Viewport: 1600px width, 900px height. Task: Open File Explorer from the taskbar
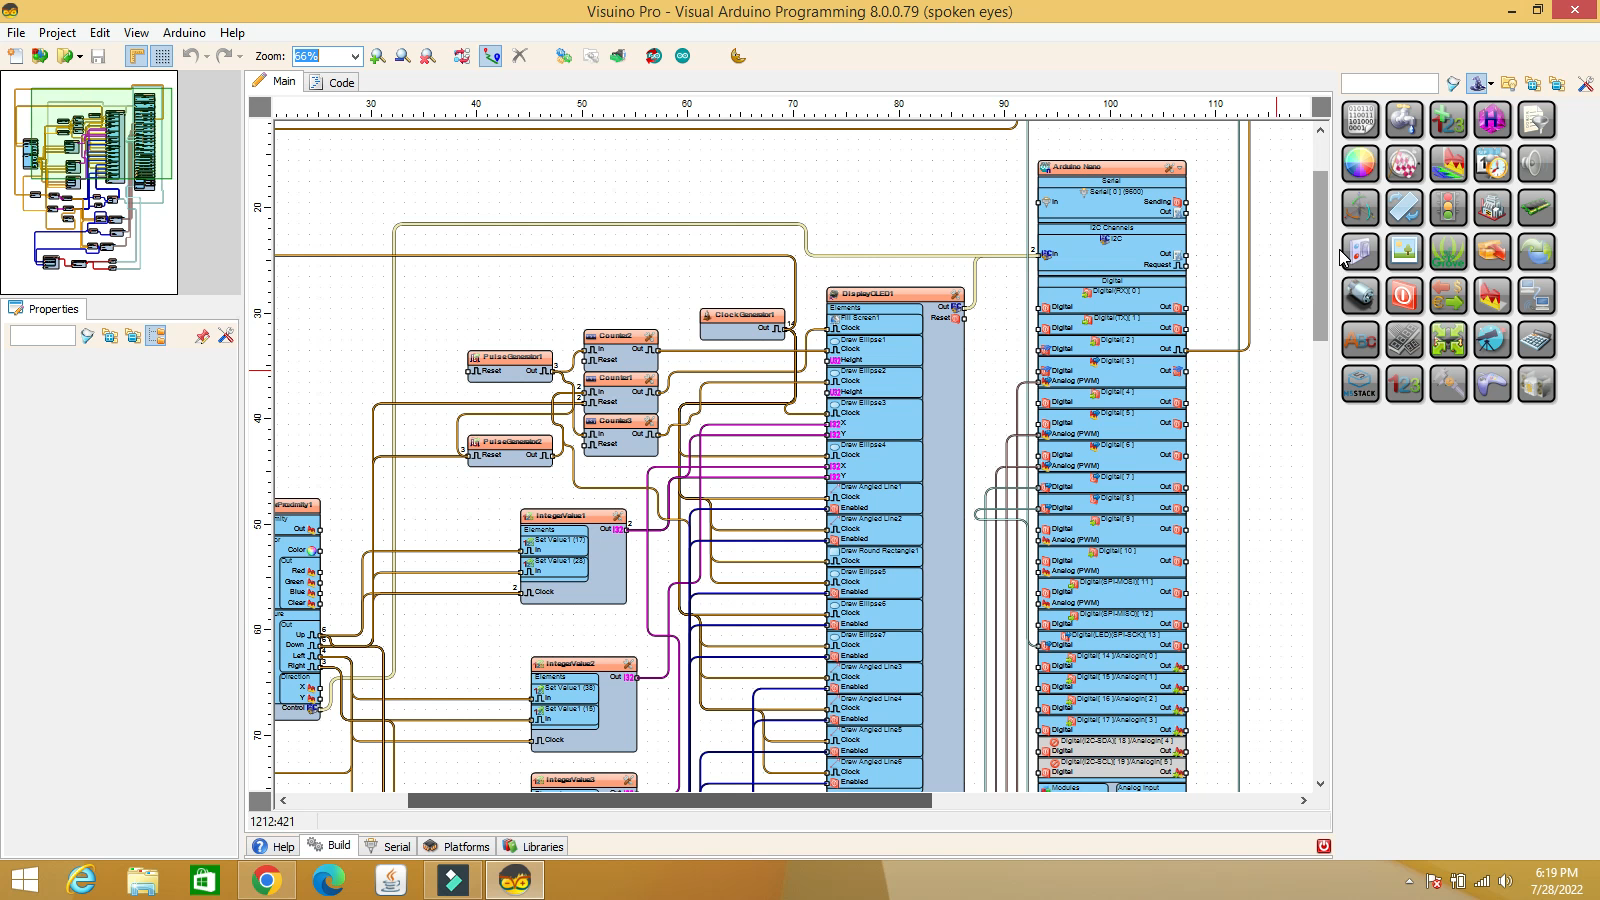[143, 880]
